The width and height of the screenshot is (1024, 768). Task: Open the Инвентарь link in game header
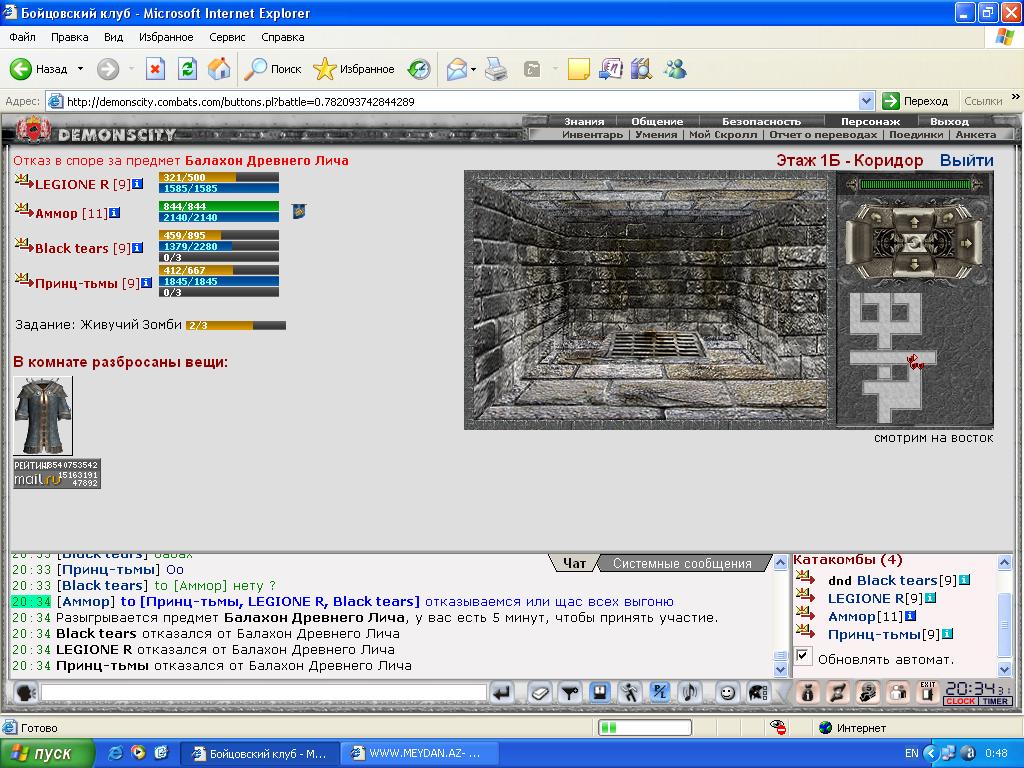(x=592, y=135)
